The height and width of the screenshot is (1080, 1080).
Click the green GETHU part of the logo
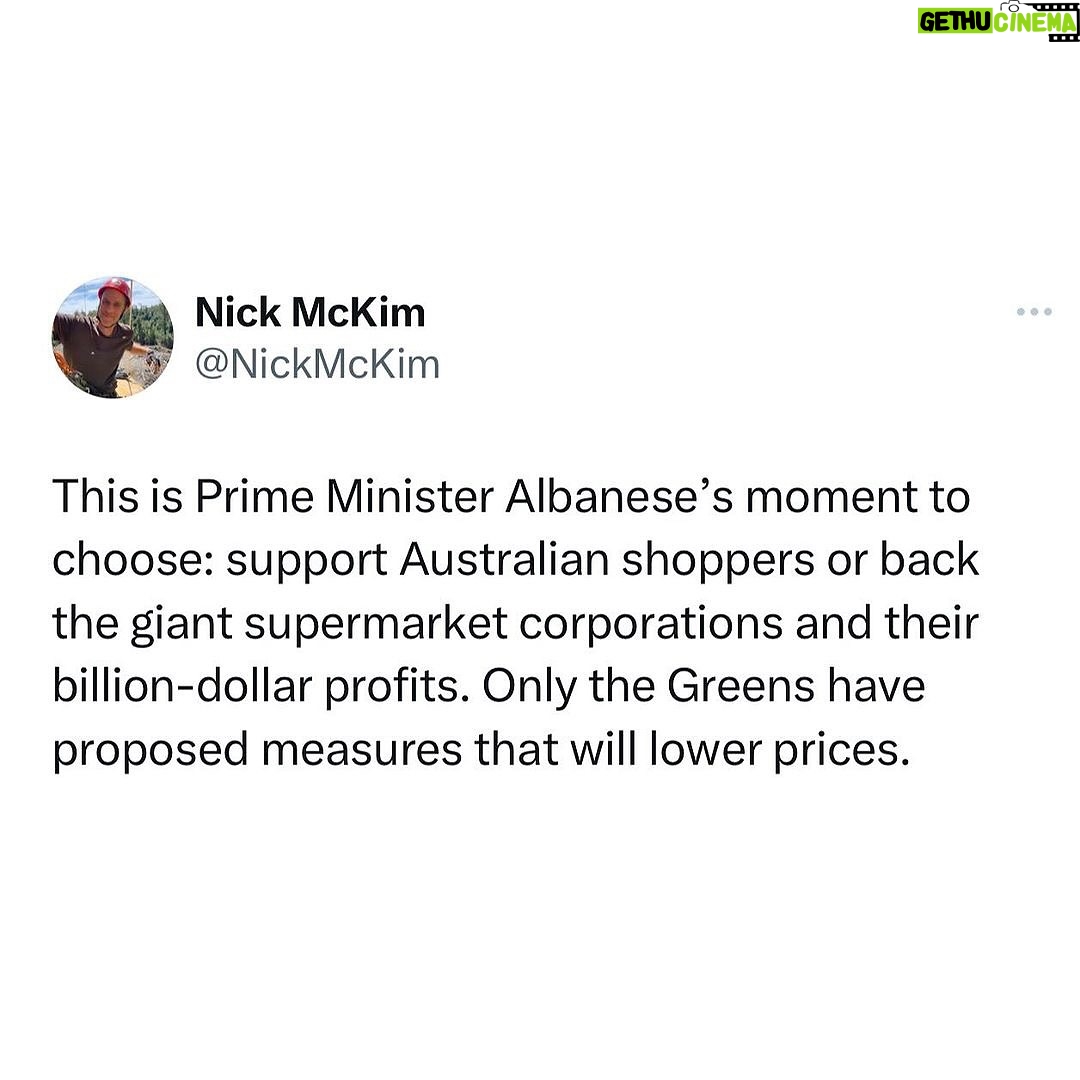[x=955, y=22]
